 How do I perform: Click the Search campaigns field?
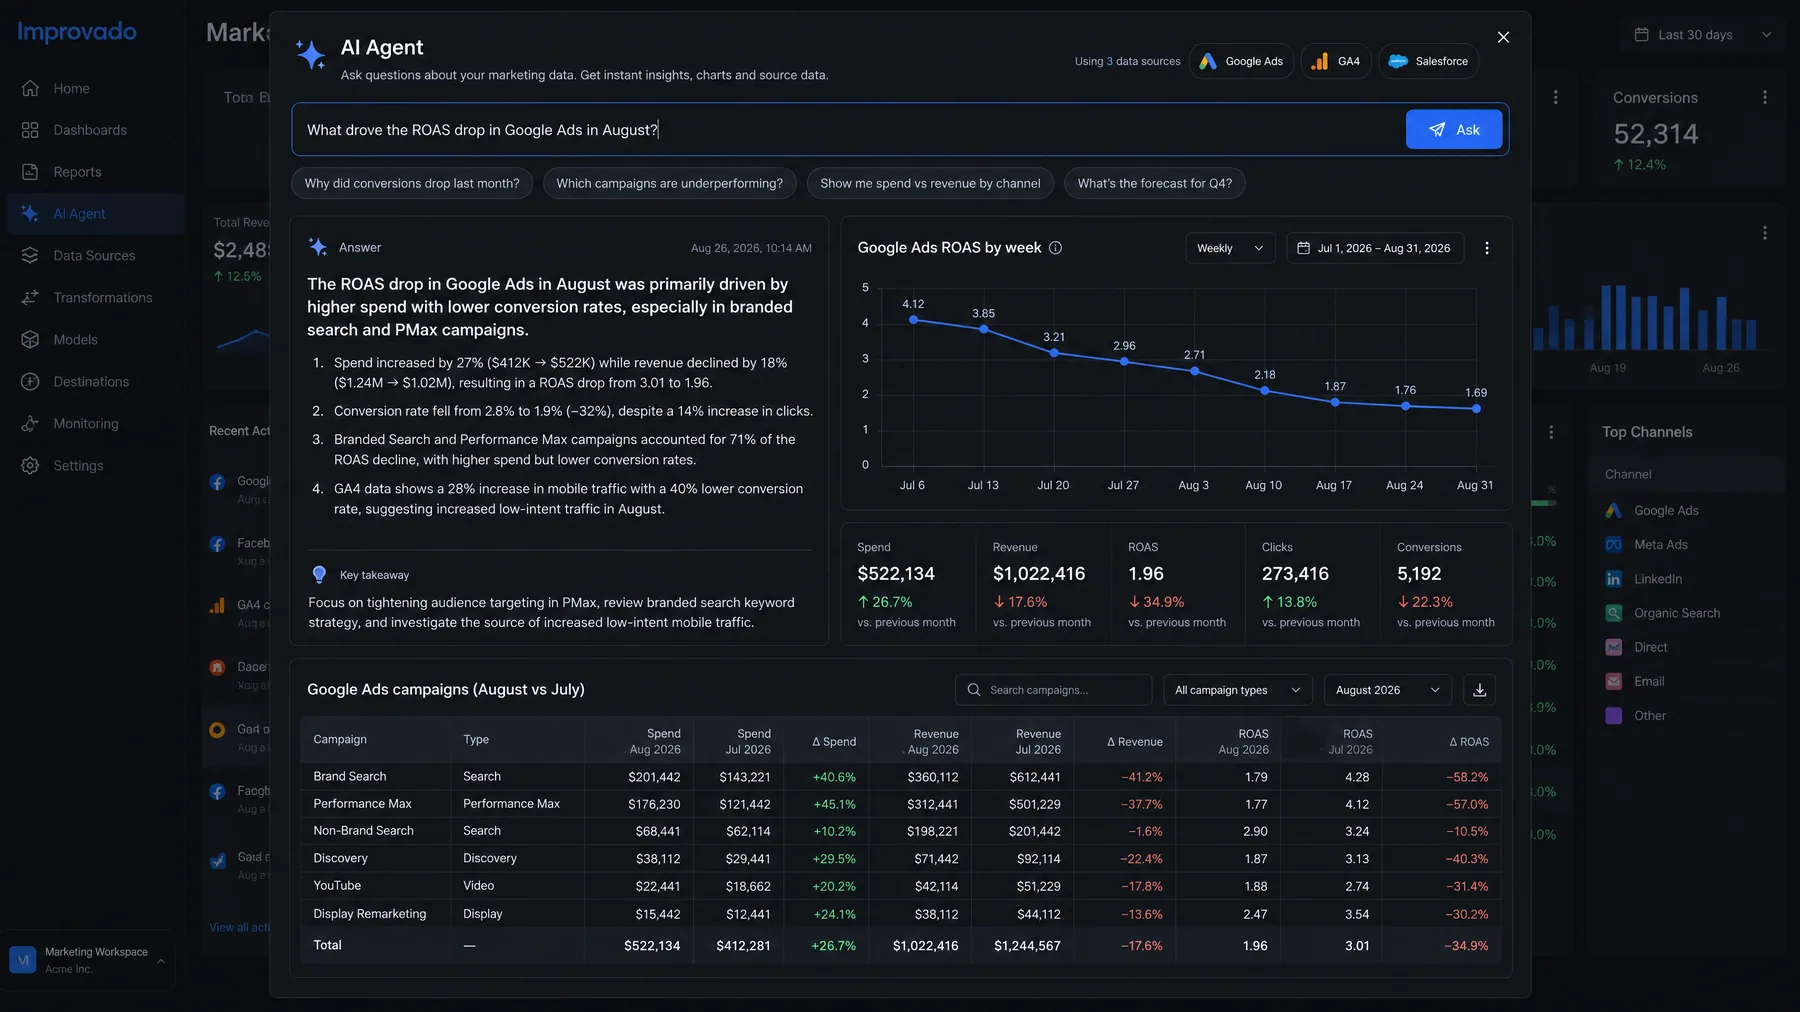(1054, 690)
